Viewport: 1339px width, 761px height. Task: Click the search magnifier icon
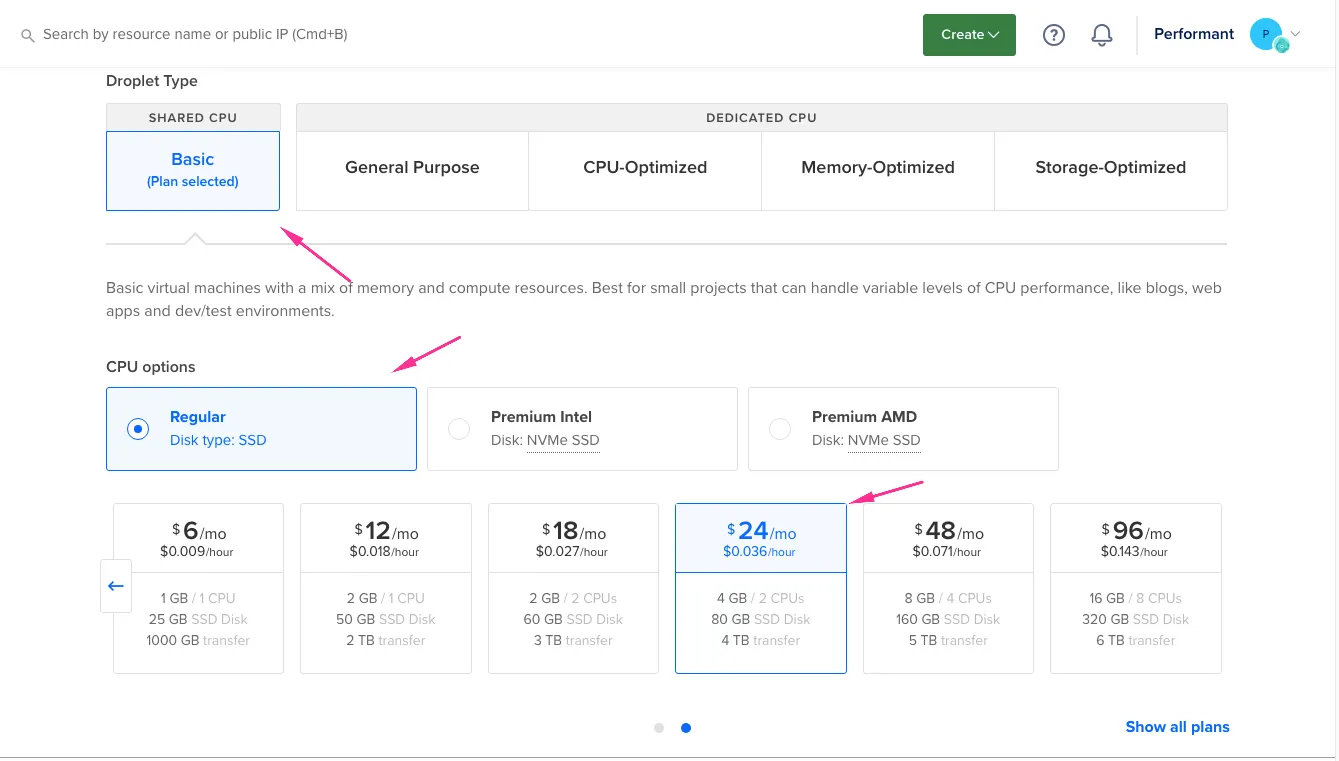coord(28,35)
